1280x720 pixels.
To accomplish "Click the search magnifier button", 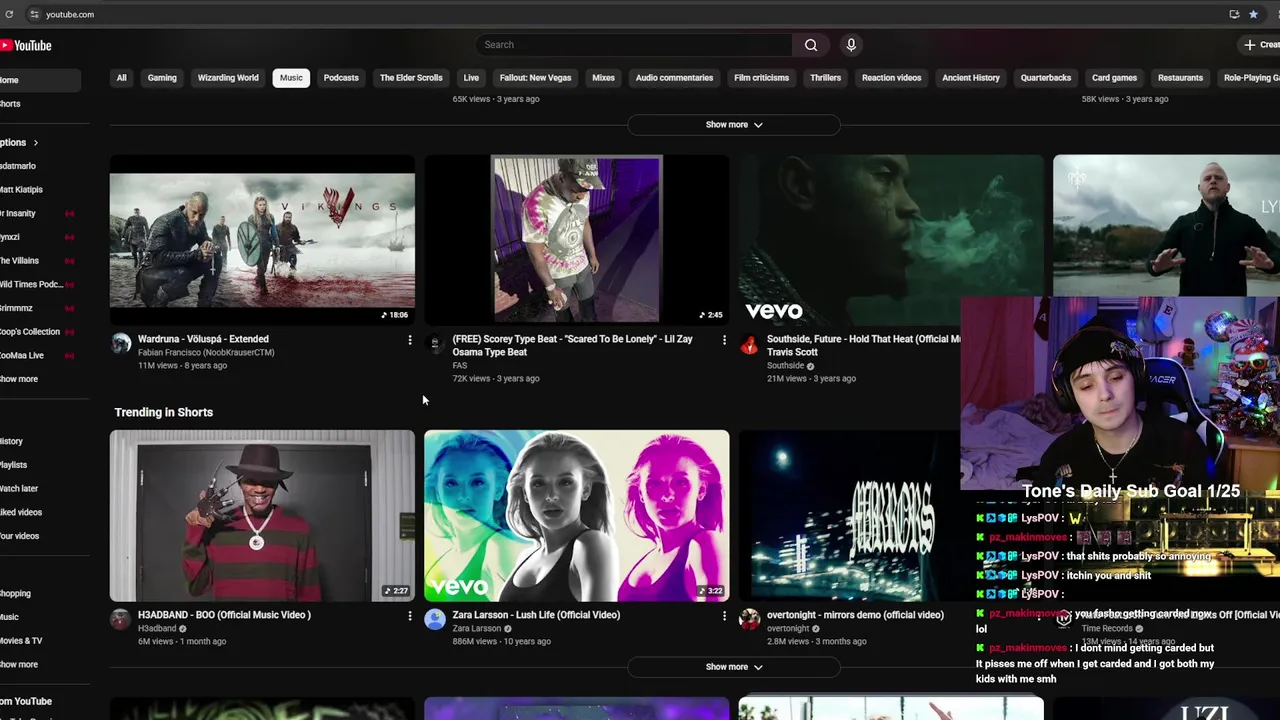I will (811, 45).
